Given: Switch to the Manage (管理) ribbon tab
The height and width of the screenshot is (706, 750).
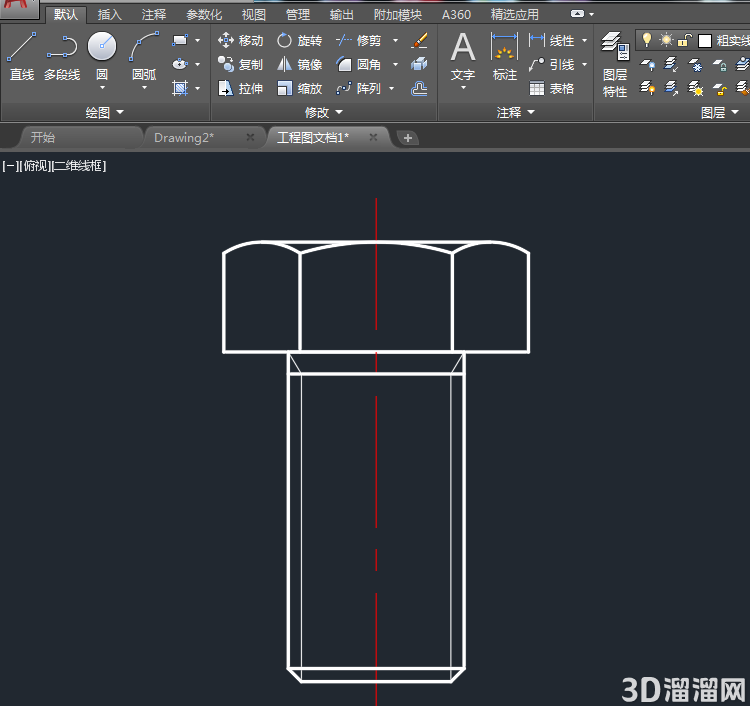Looking at the screenshot, I should (298, 15).
